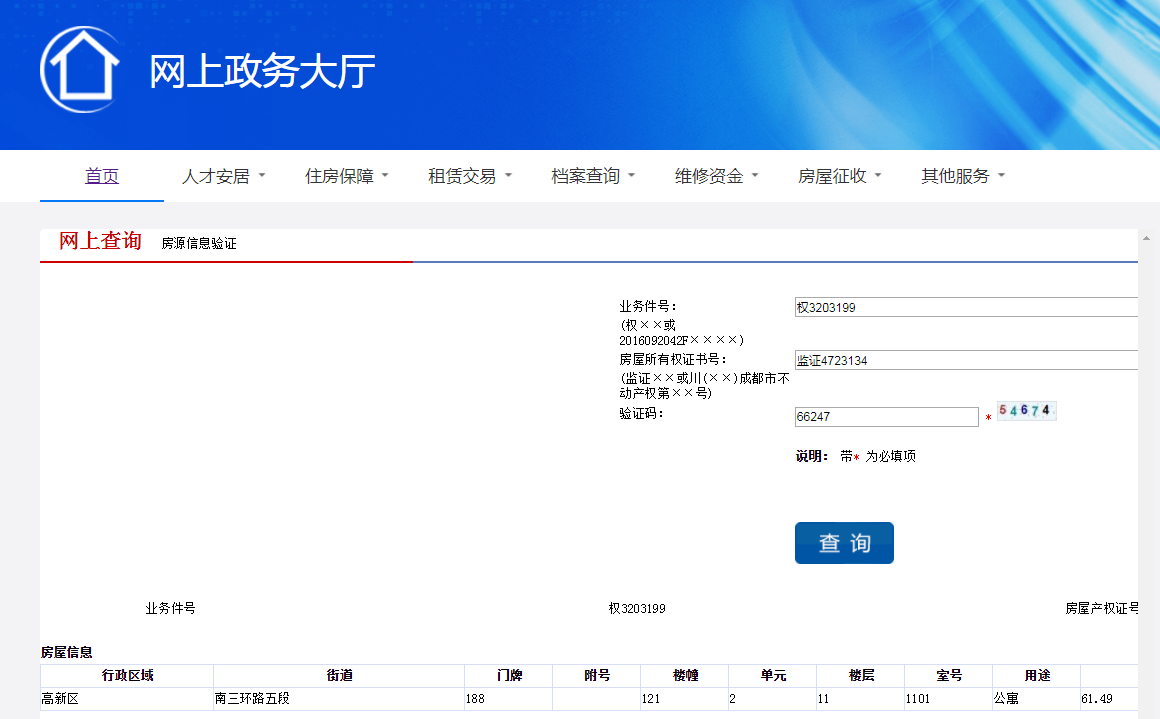Expand the 租赁交易 dropdown menu
The width and height of the screenshot is (1160, 719).
[x=470, y=177]
